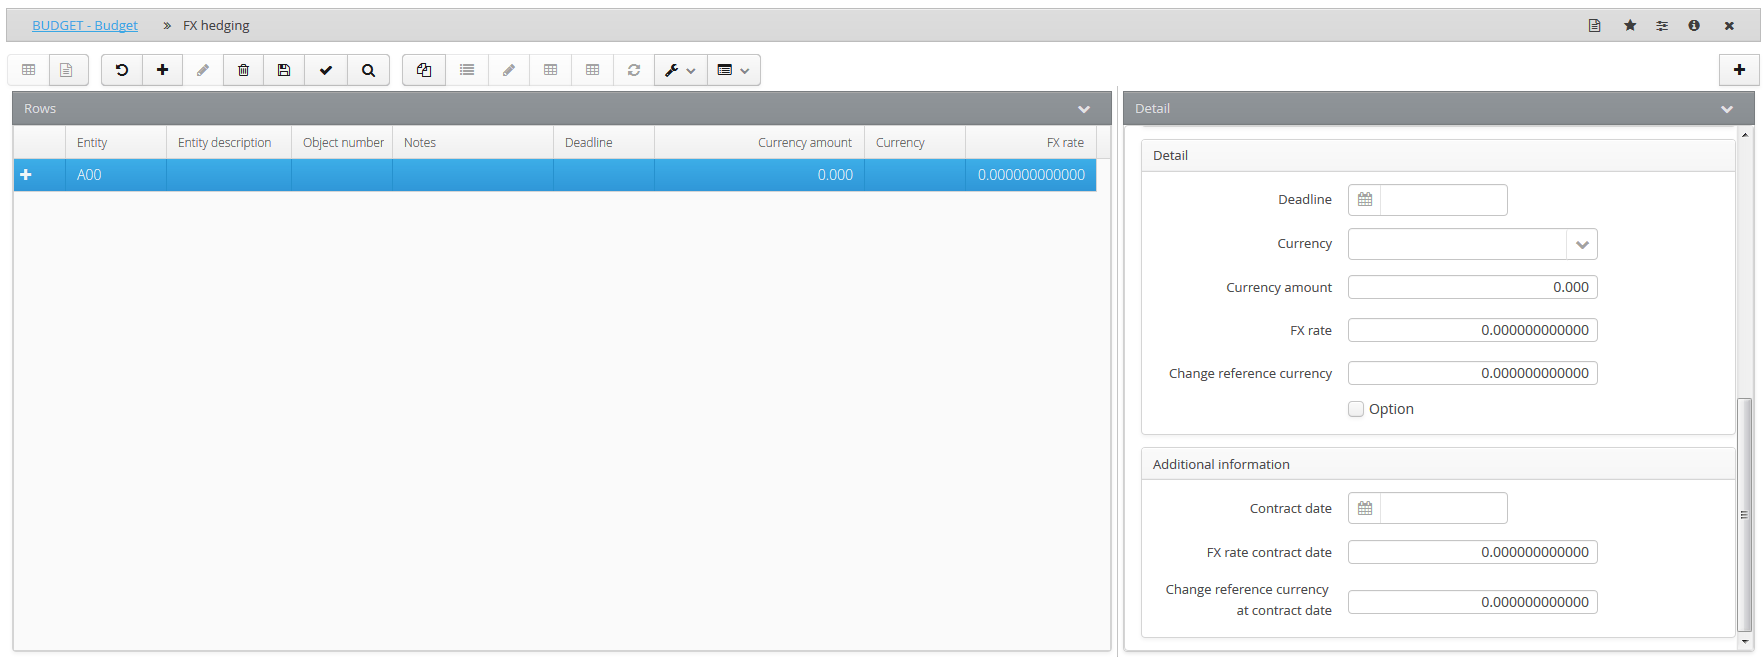The width and height of the screenshot is (1763, 663).
Task: Mark page as favorite with star icon
Action: (1630, 25)
